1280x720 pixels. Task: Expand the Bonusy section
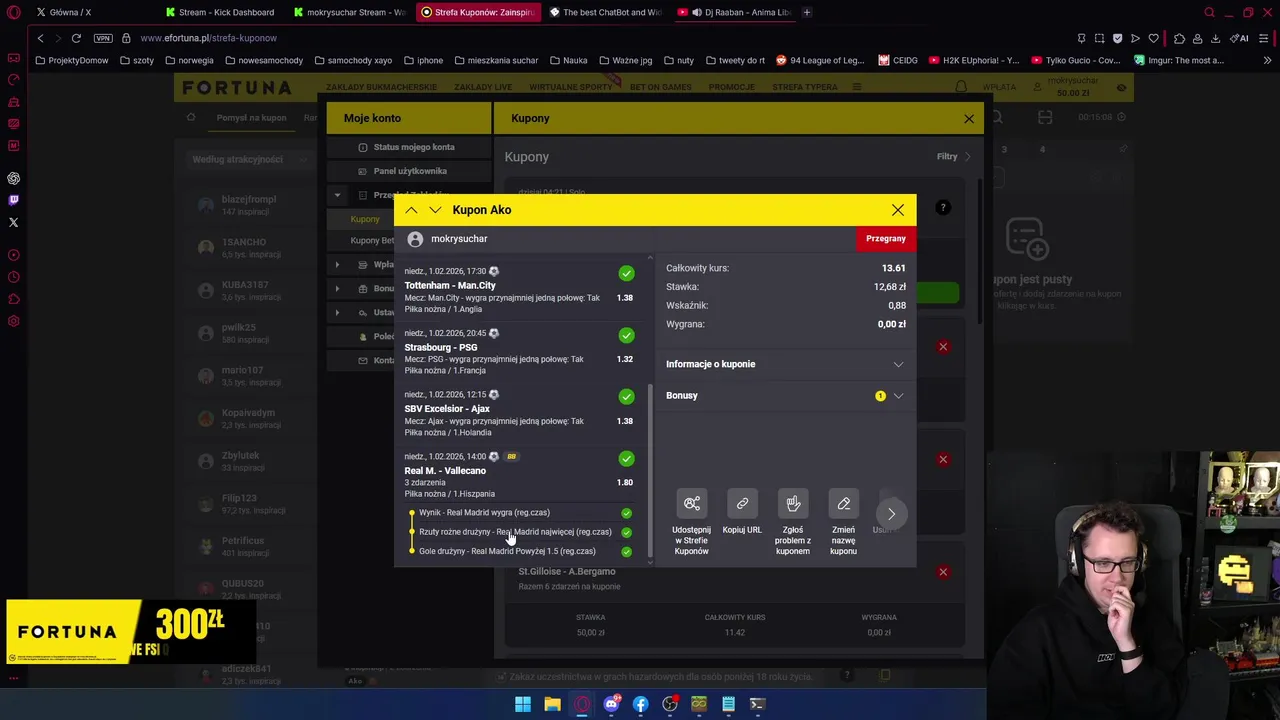785,396
